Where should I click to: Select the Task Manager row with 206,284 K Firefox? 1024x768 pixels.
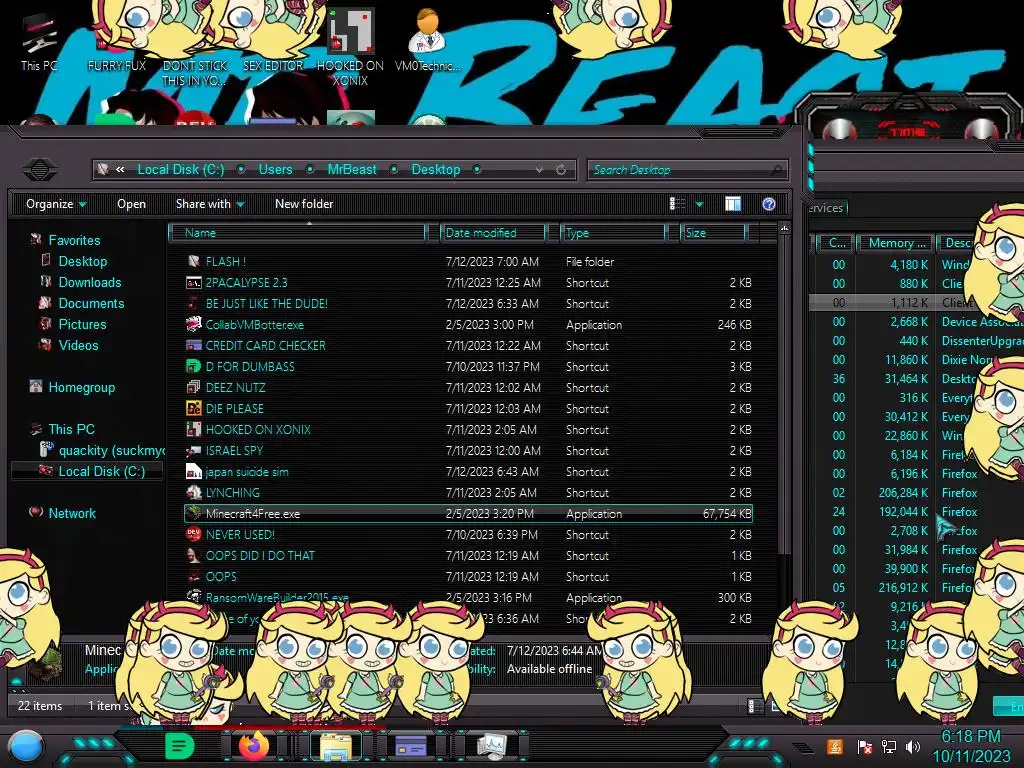point(916,493)
